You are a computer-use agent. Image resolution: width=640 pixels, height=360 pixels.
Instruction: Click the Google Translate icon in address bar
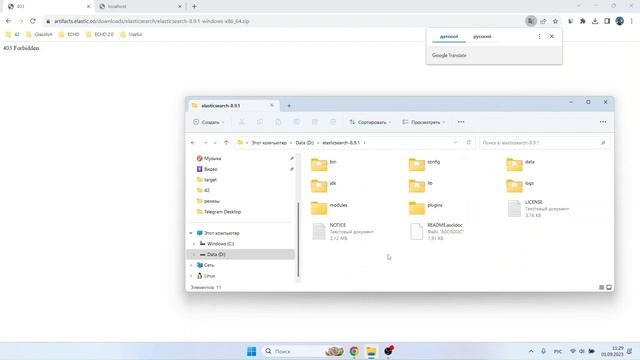530,21
